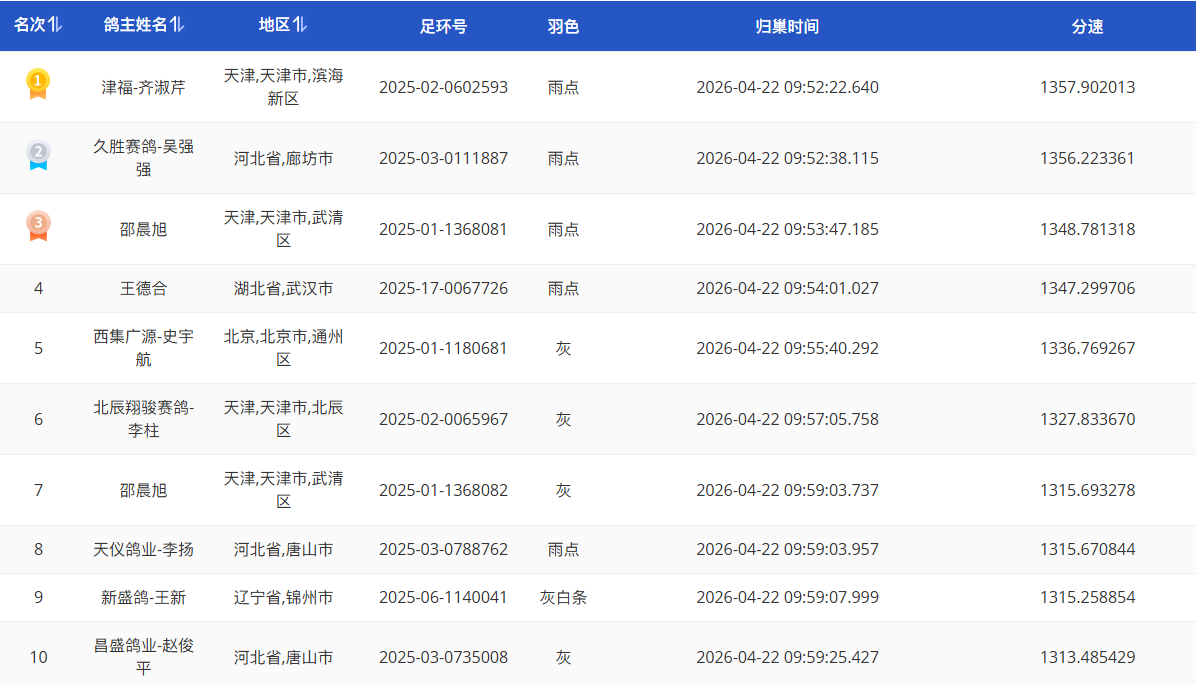Viewport: 1196px width, 685px height.
Task: Click the gold first place medal icon
Action: 38,85
